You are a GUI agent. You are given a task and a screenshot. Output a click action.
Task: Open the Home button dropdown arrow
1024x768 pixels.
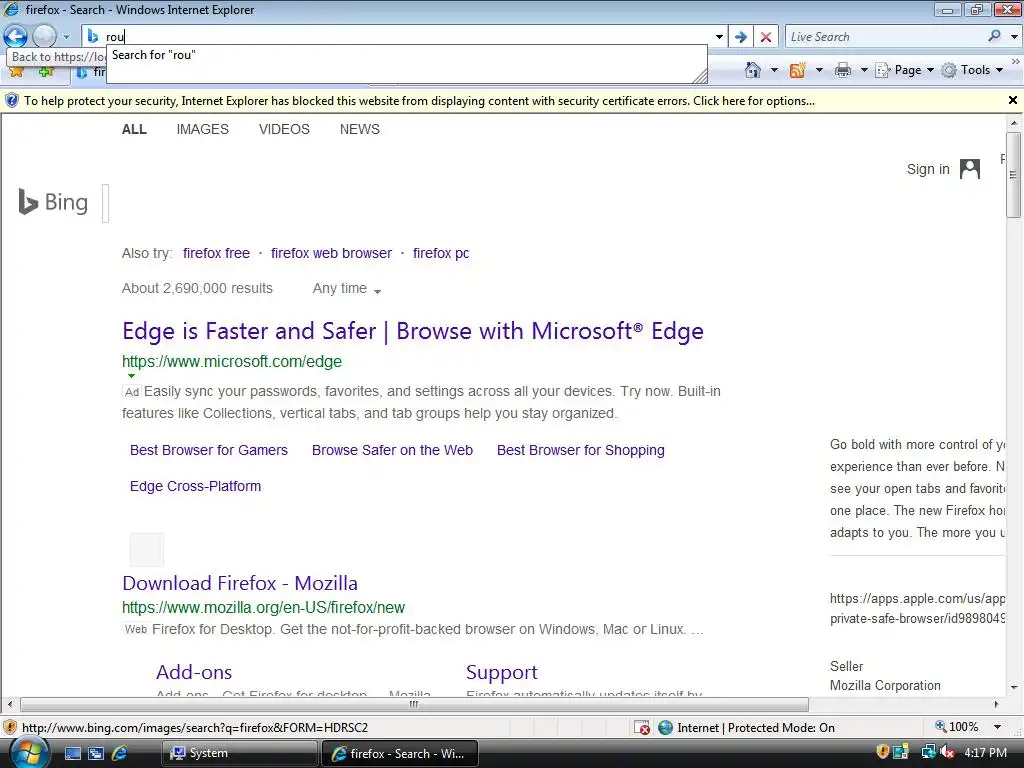(774, 70)
